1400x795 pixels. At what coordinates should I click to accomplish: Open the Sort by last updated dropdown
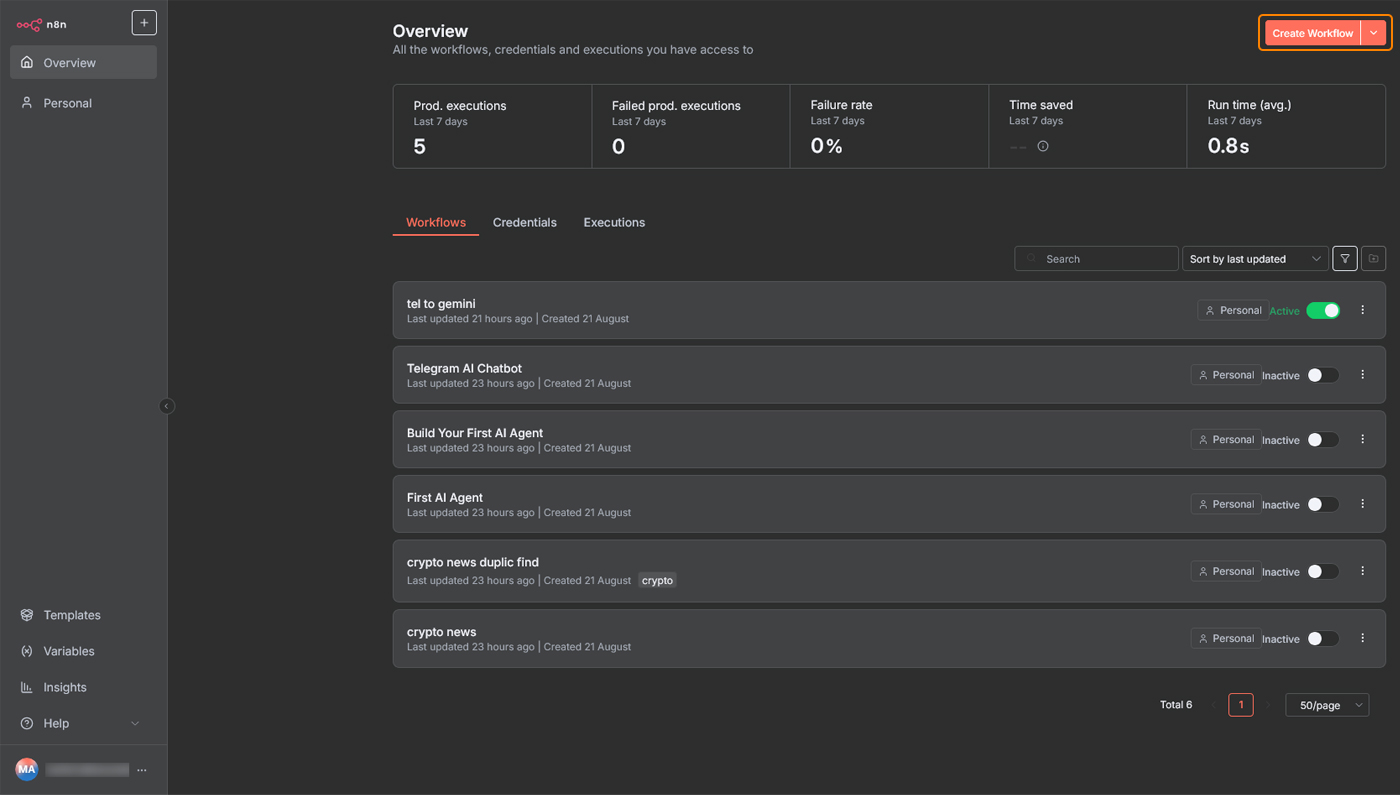[x=1255, y=258]
